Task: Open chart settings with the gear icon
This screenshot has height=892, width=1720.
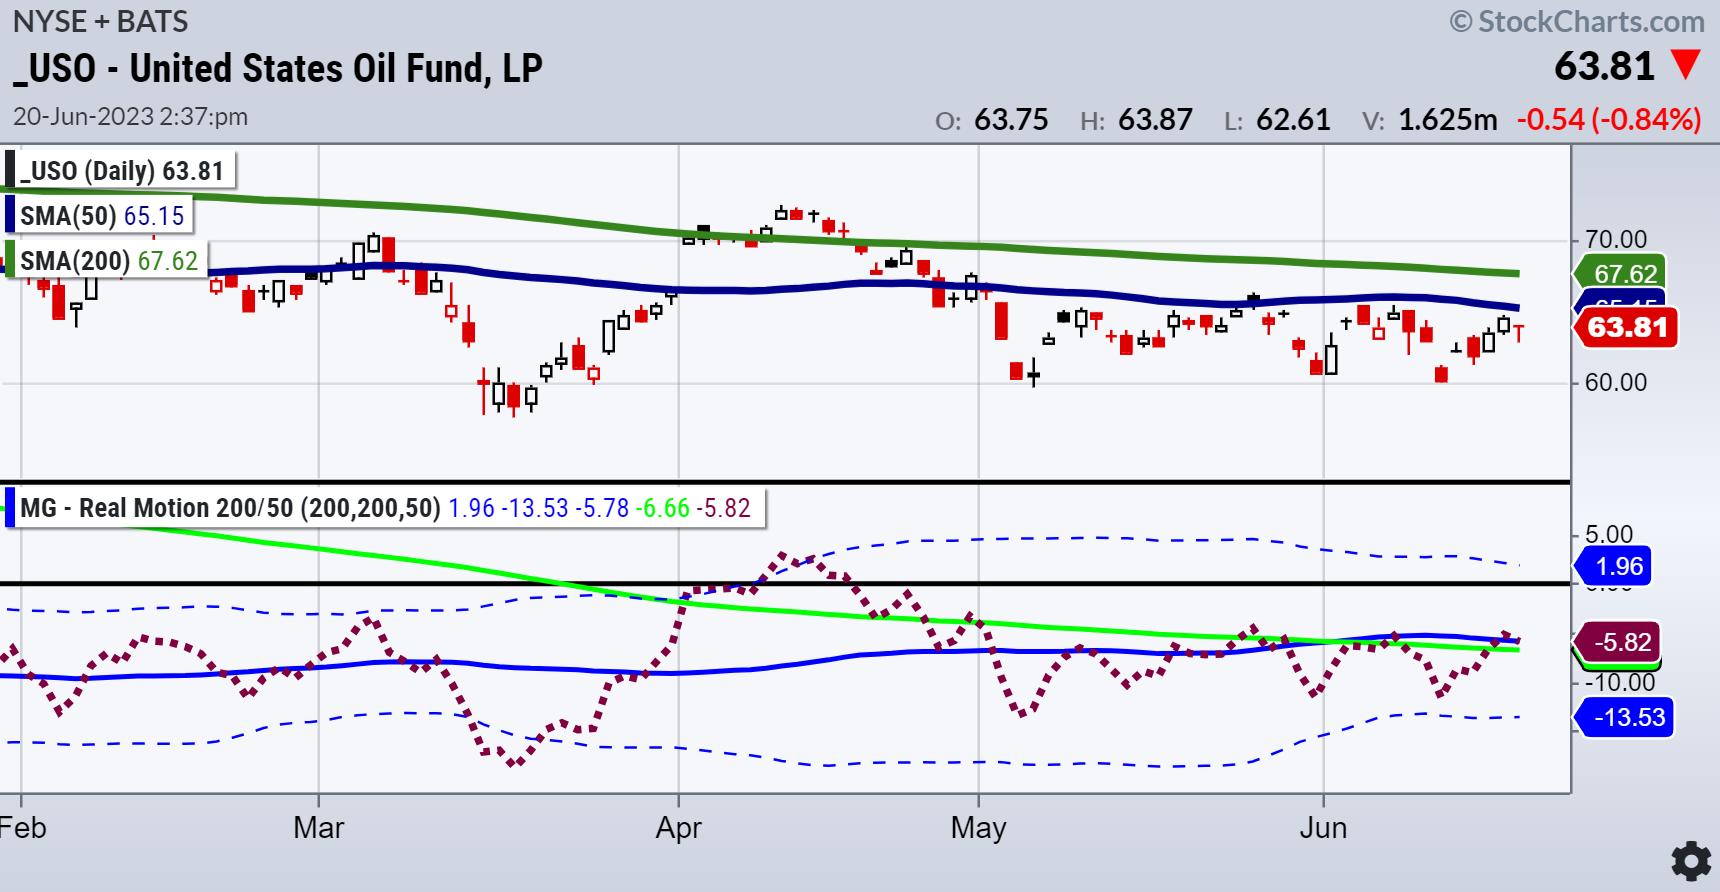Action: point(1690,861)
